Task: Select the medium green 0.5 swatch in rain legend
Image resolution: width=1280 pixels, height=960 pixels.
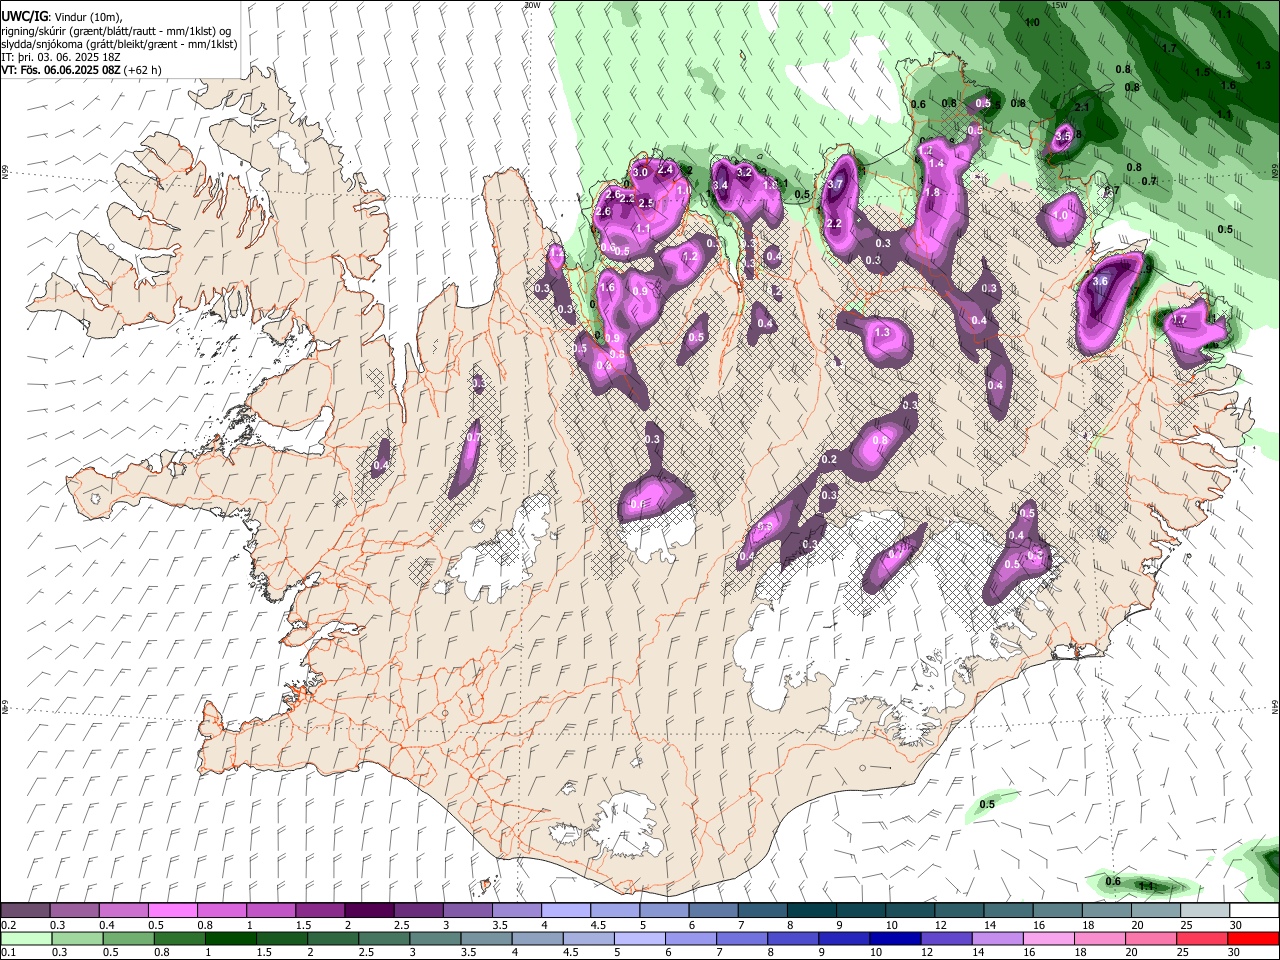Action: [x=127, y=938]
